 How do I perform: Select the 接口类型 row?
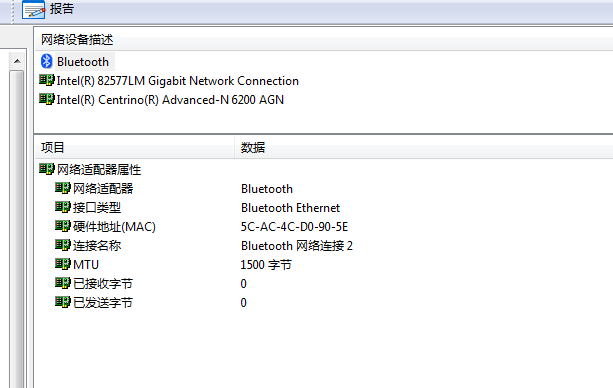click(324, 208)
